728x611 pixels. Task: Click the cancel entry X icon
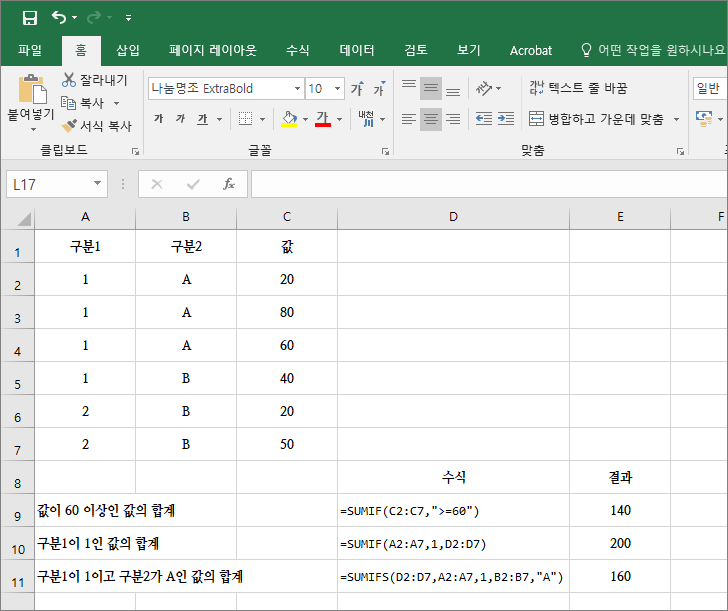coord(157,184)
